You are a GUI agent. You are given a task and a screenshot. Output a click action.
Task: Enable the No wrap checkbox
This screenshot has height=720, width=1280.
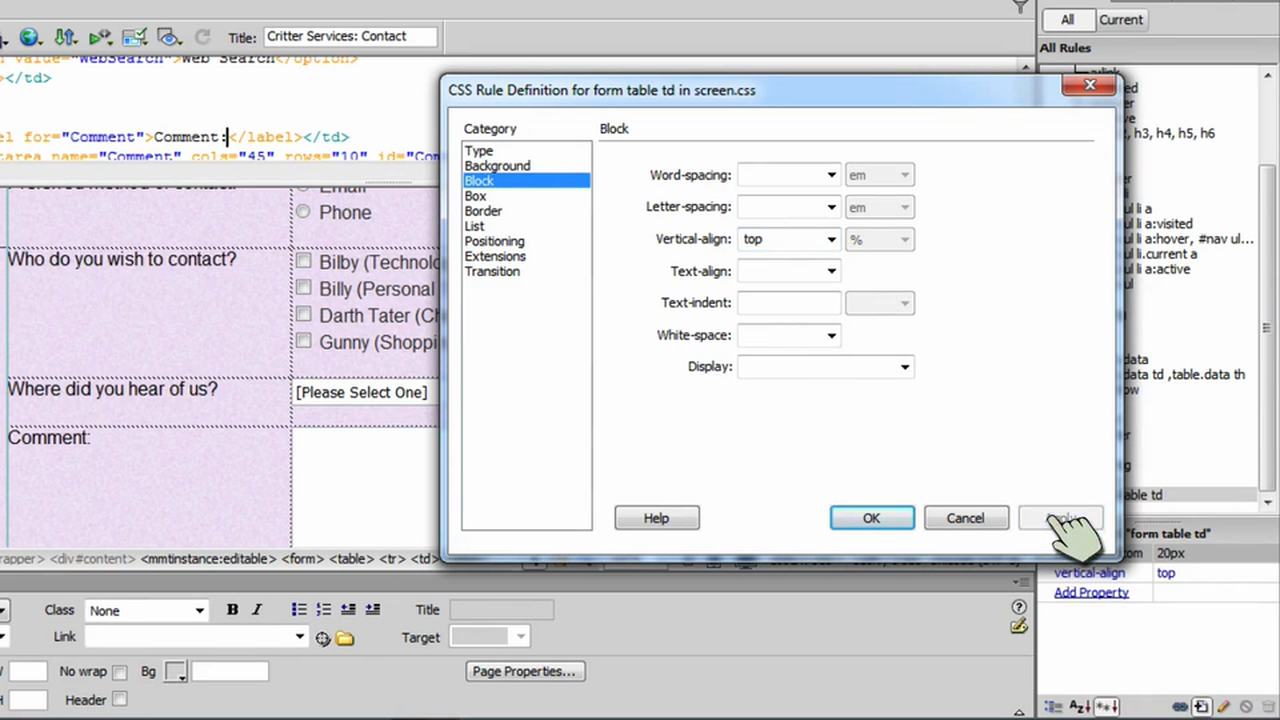pos(119,671)
